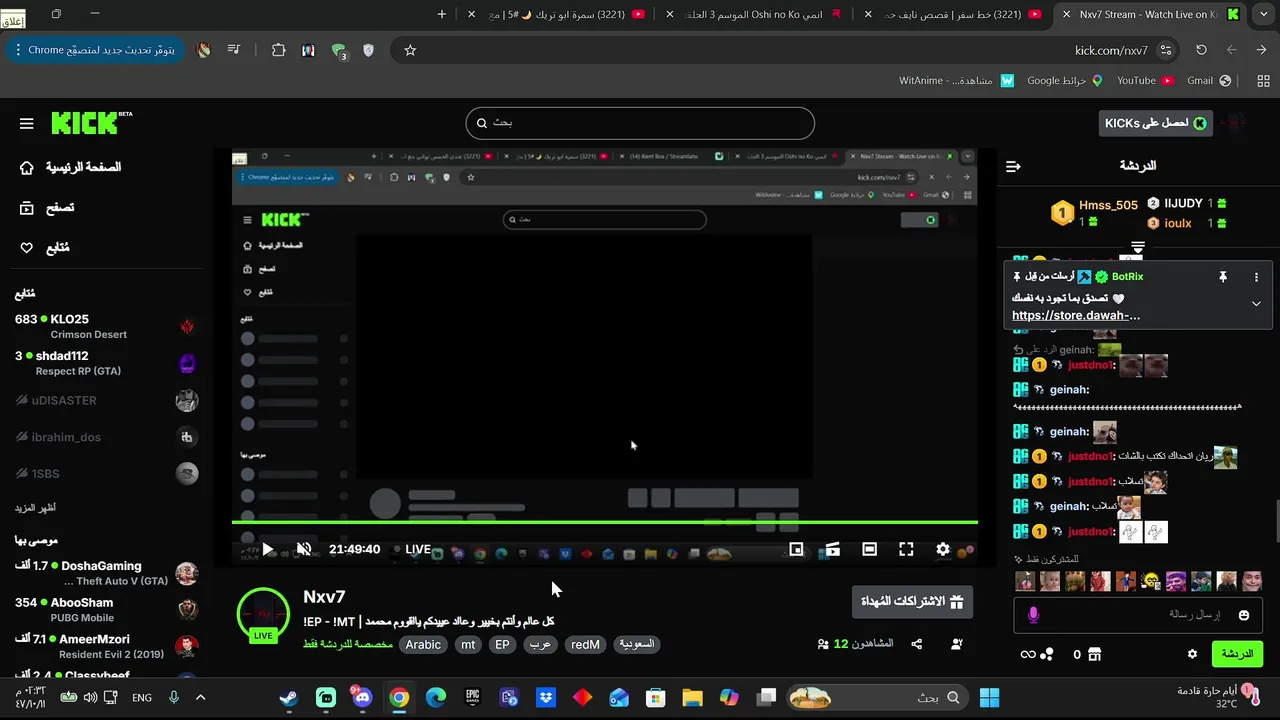Screen dimensions: 1280x720
Task: Open emoji picker in chat box
Action: point(1244,615)
